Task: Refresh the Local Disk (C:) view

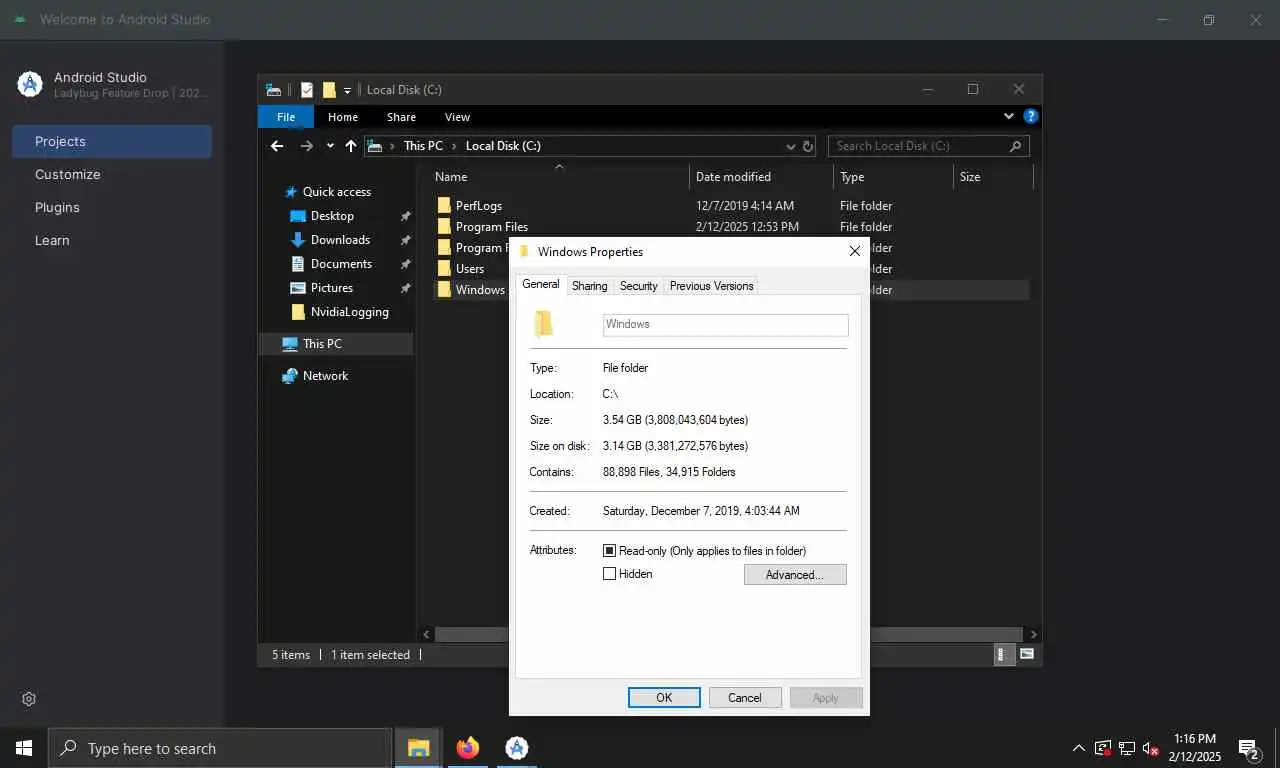Action: pos(808,146)
